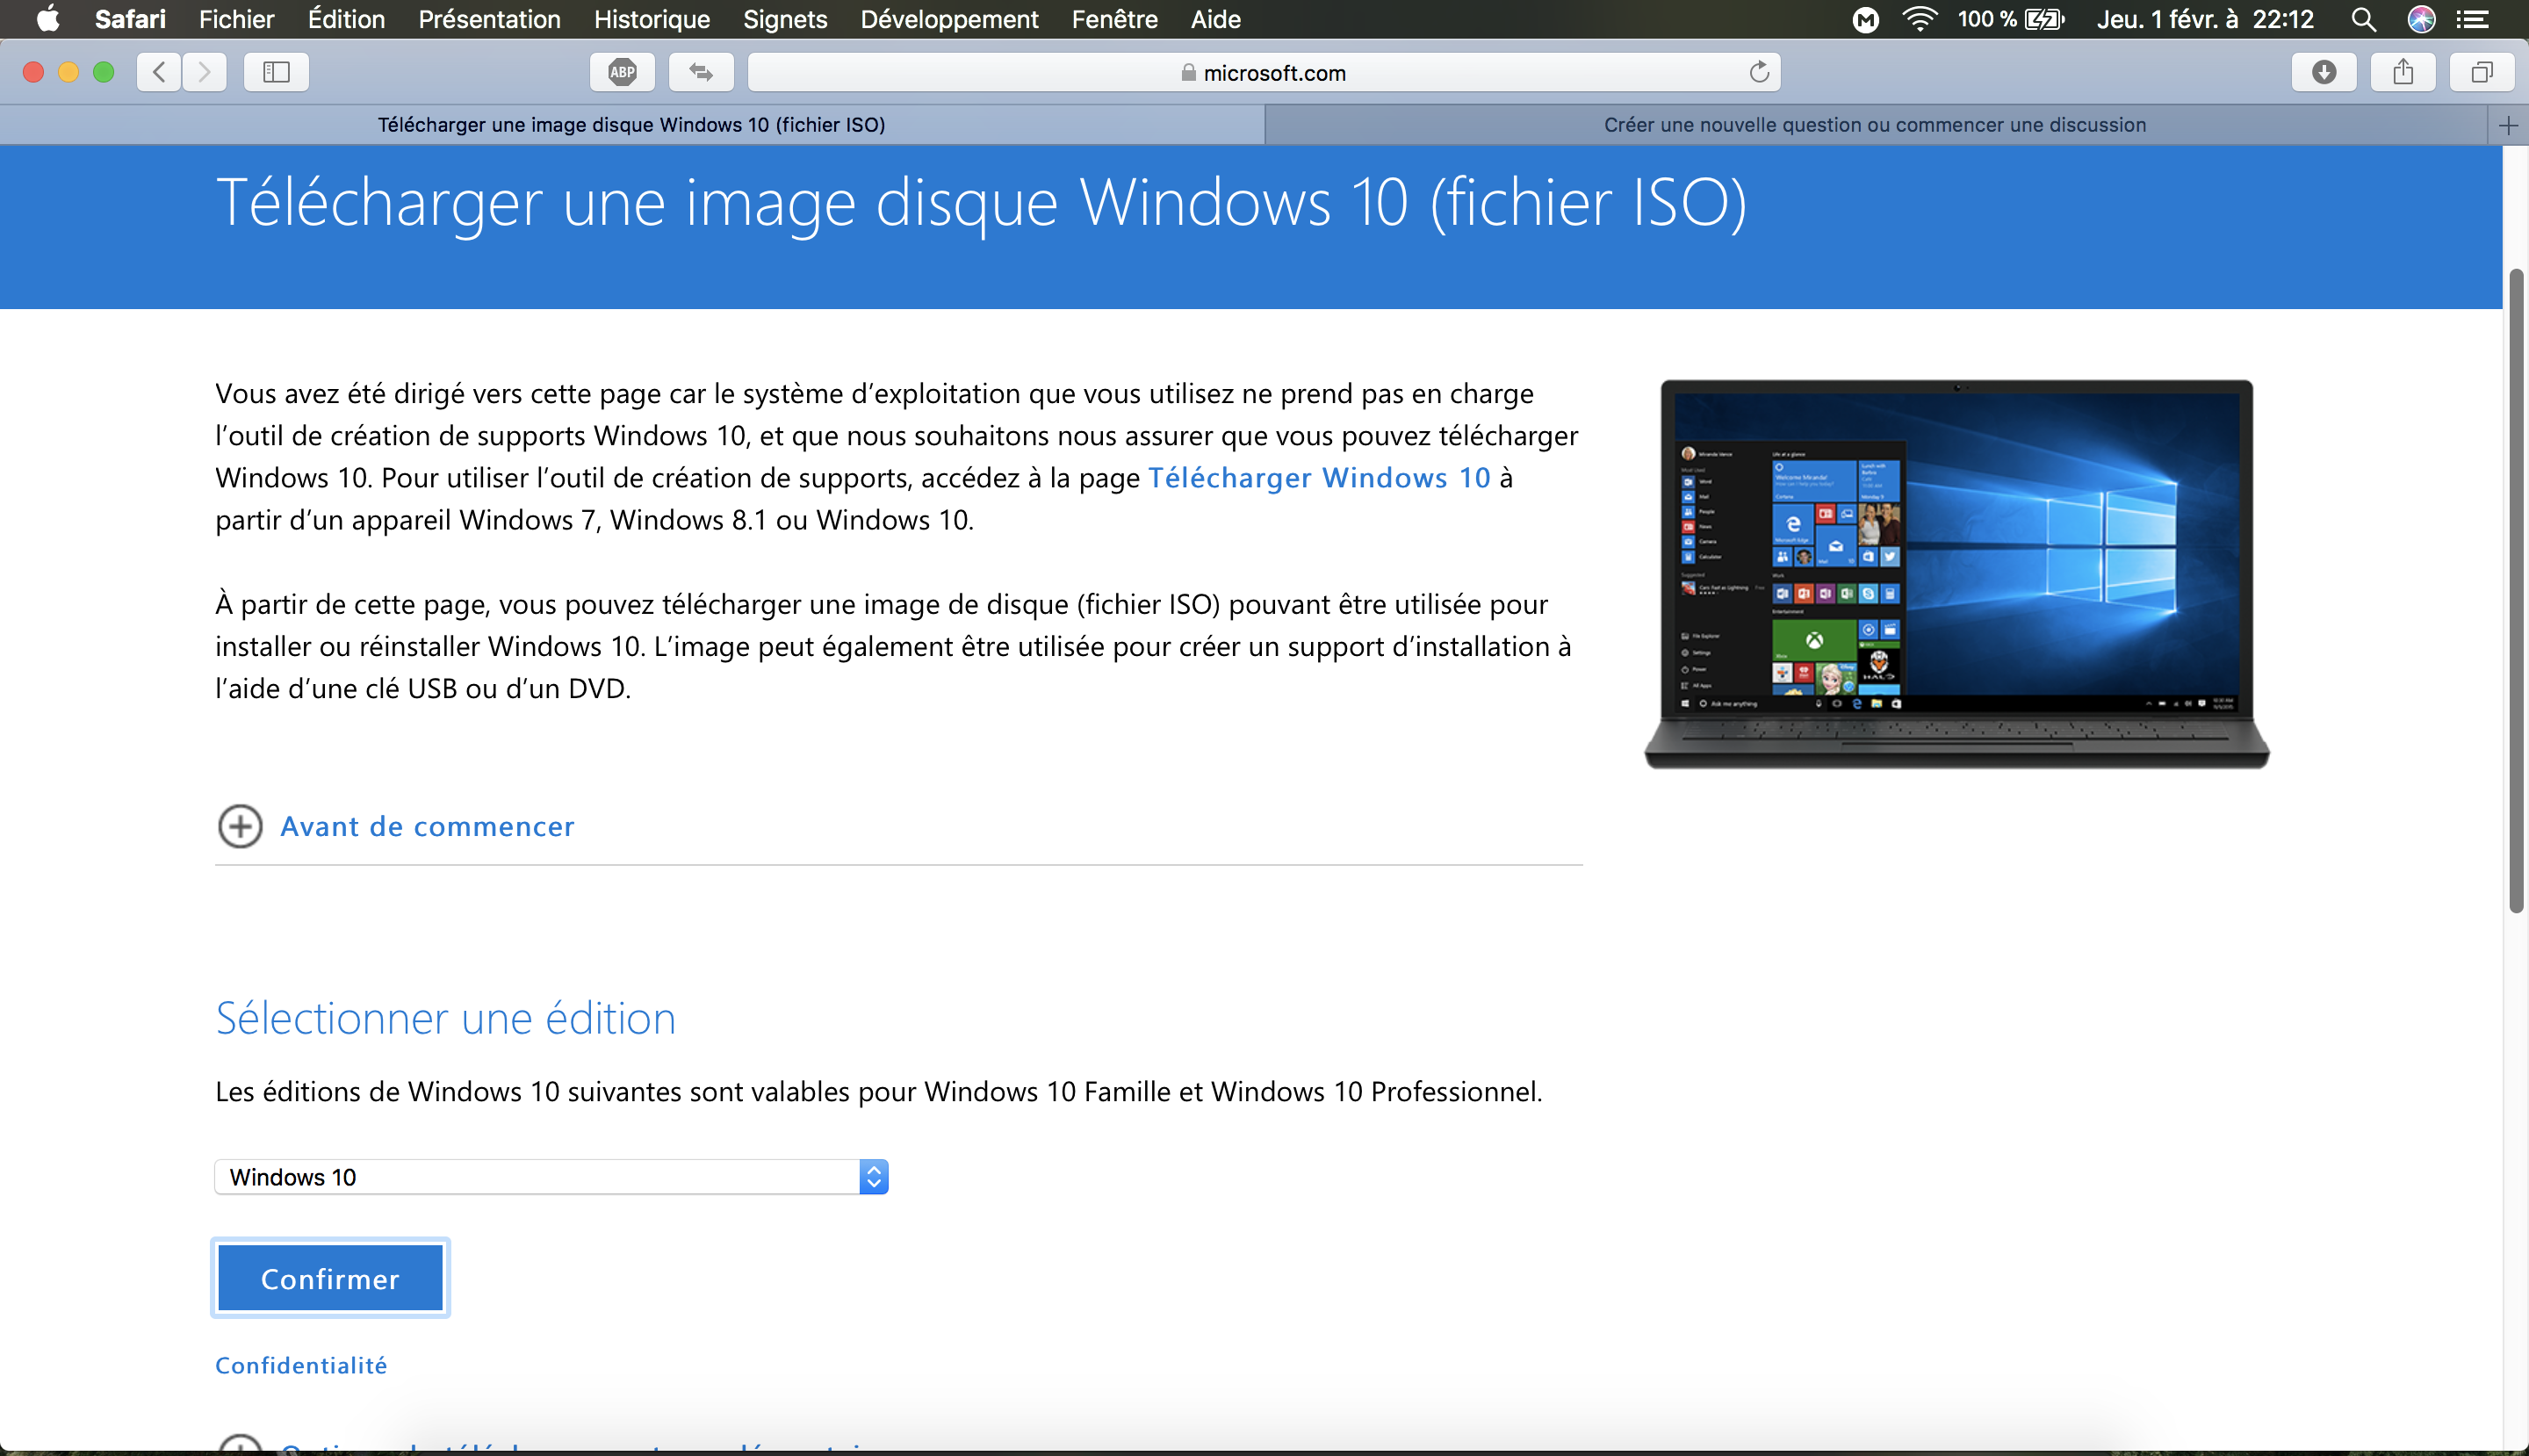Image resolution: width=2529 pixels, height=1456 pixels.
Task: Toggle the Safari sidebar button
Action: click(x=276, y=72)
